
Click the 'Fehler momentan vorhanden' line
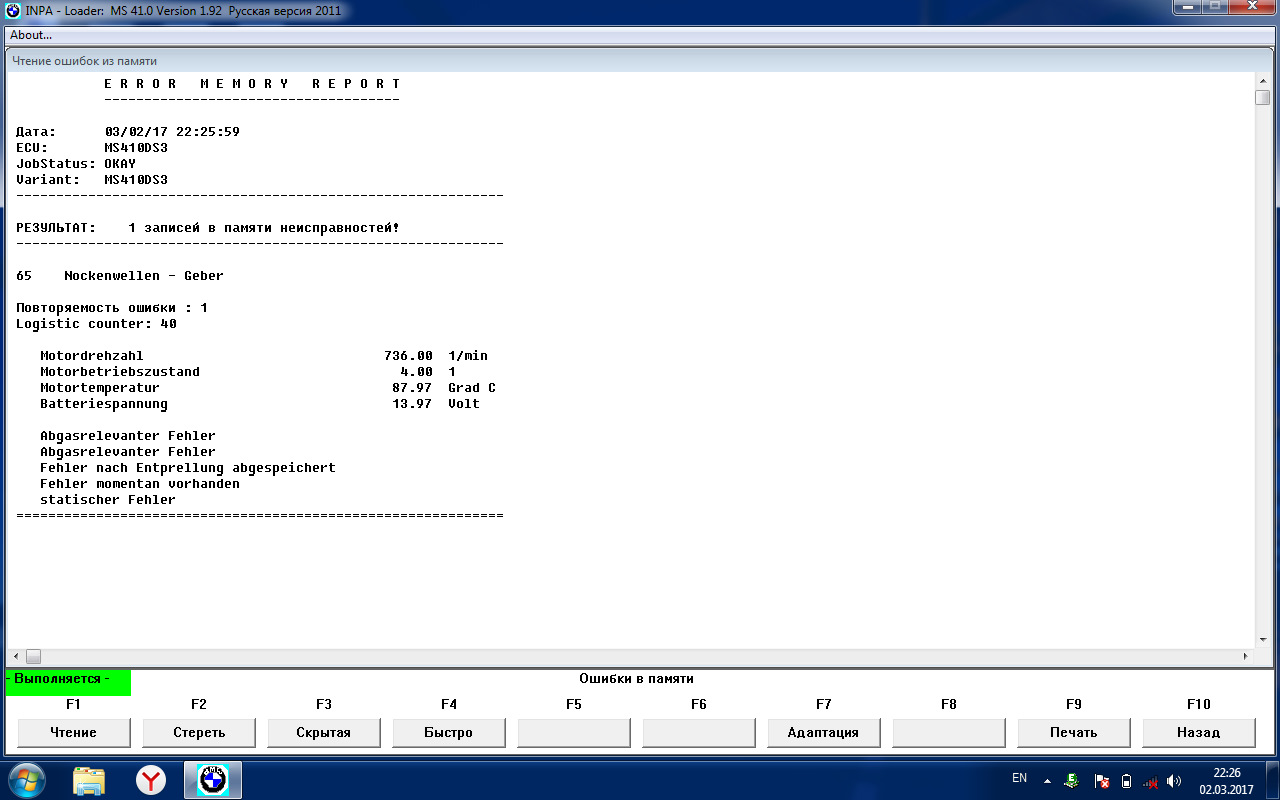point(140,484)
